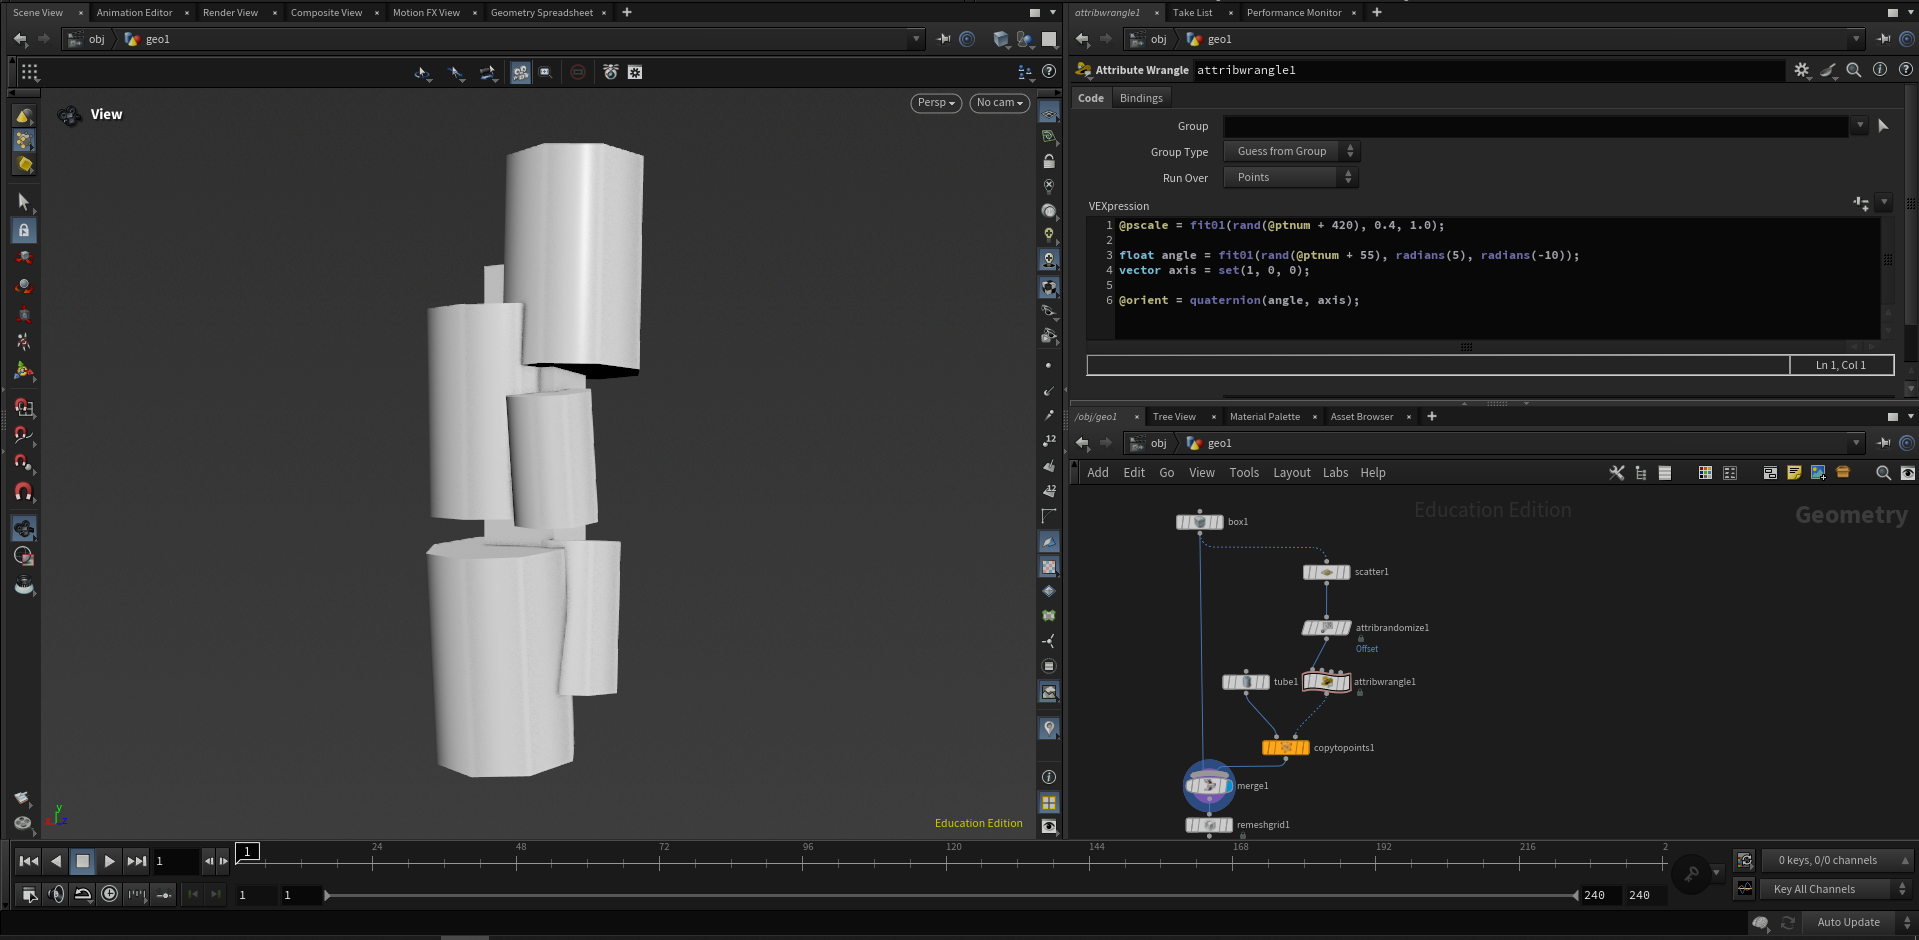
Task: Click the sticky note icon in network toolbar
Action: click(x=1794, y=473)
